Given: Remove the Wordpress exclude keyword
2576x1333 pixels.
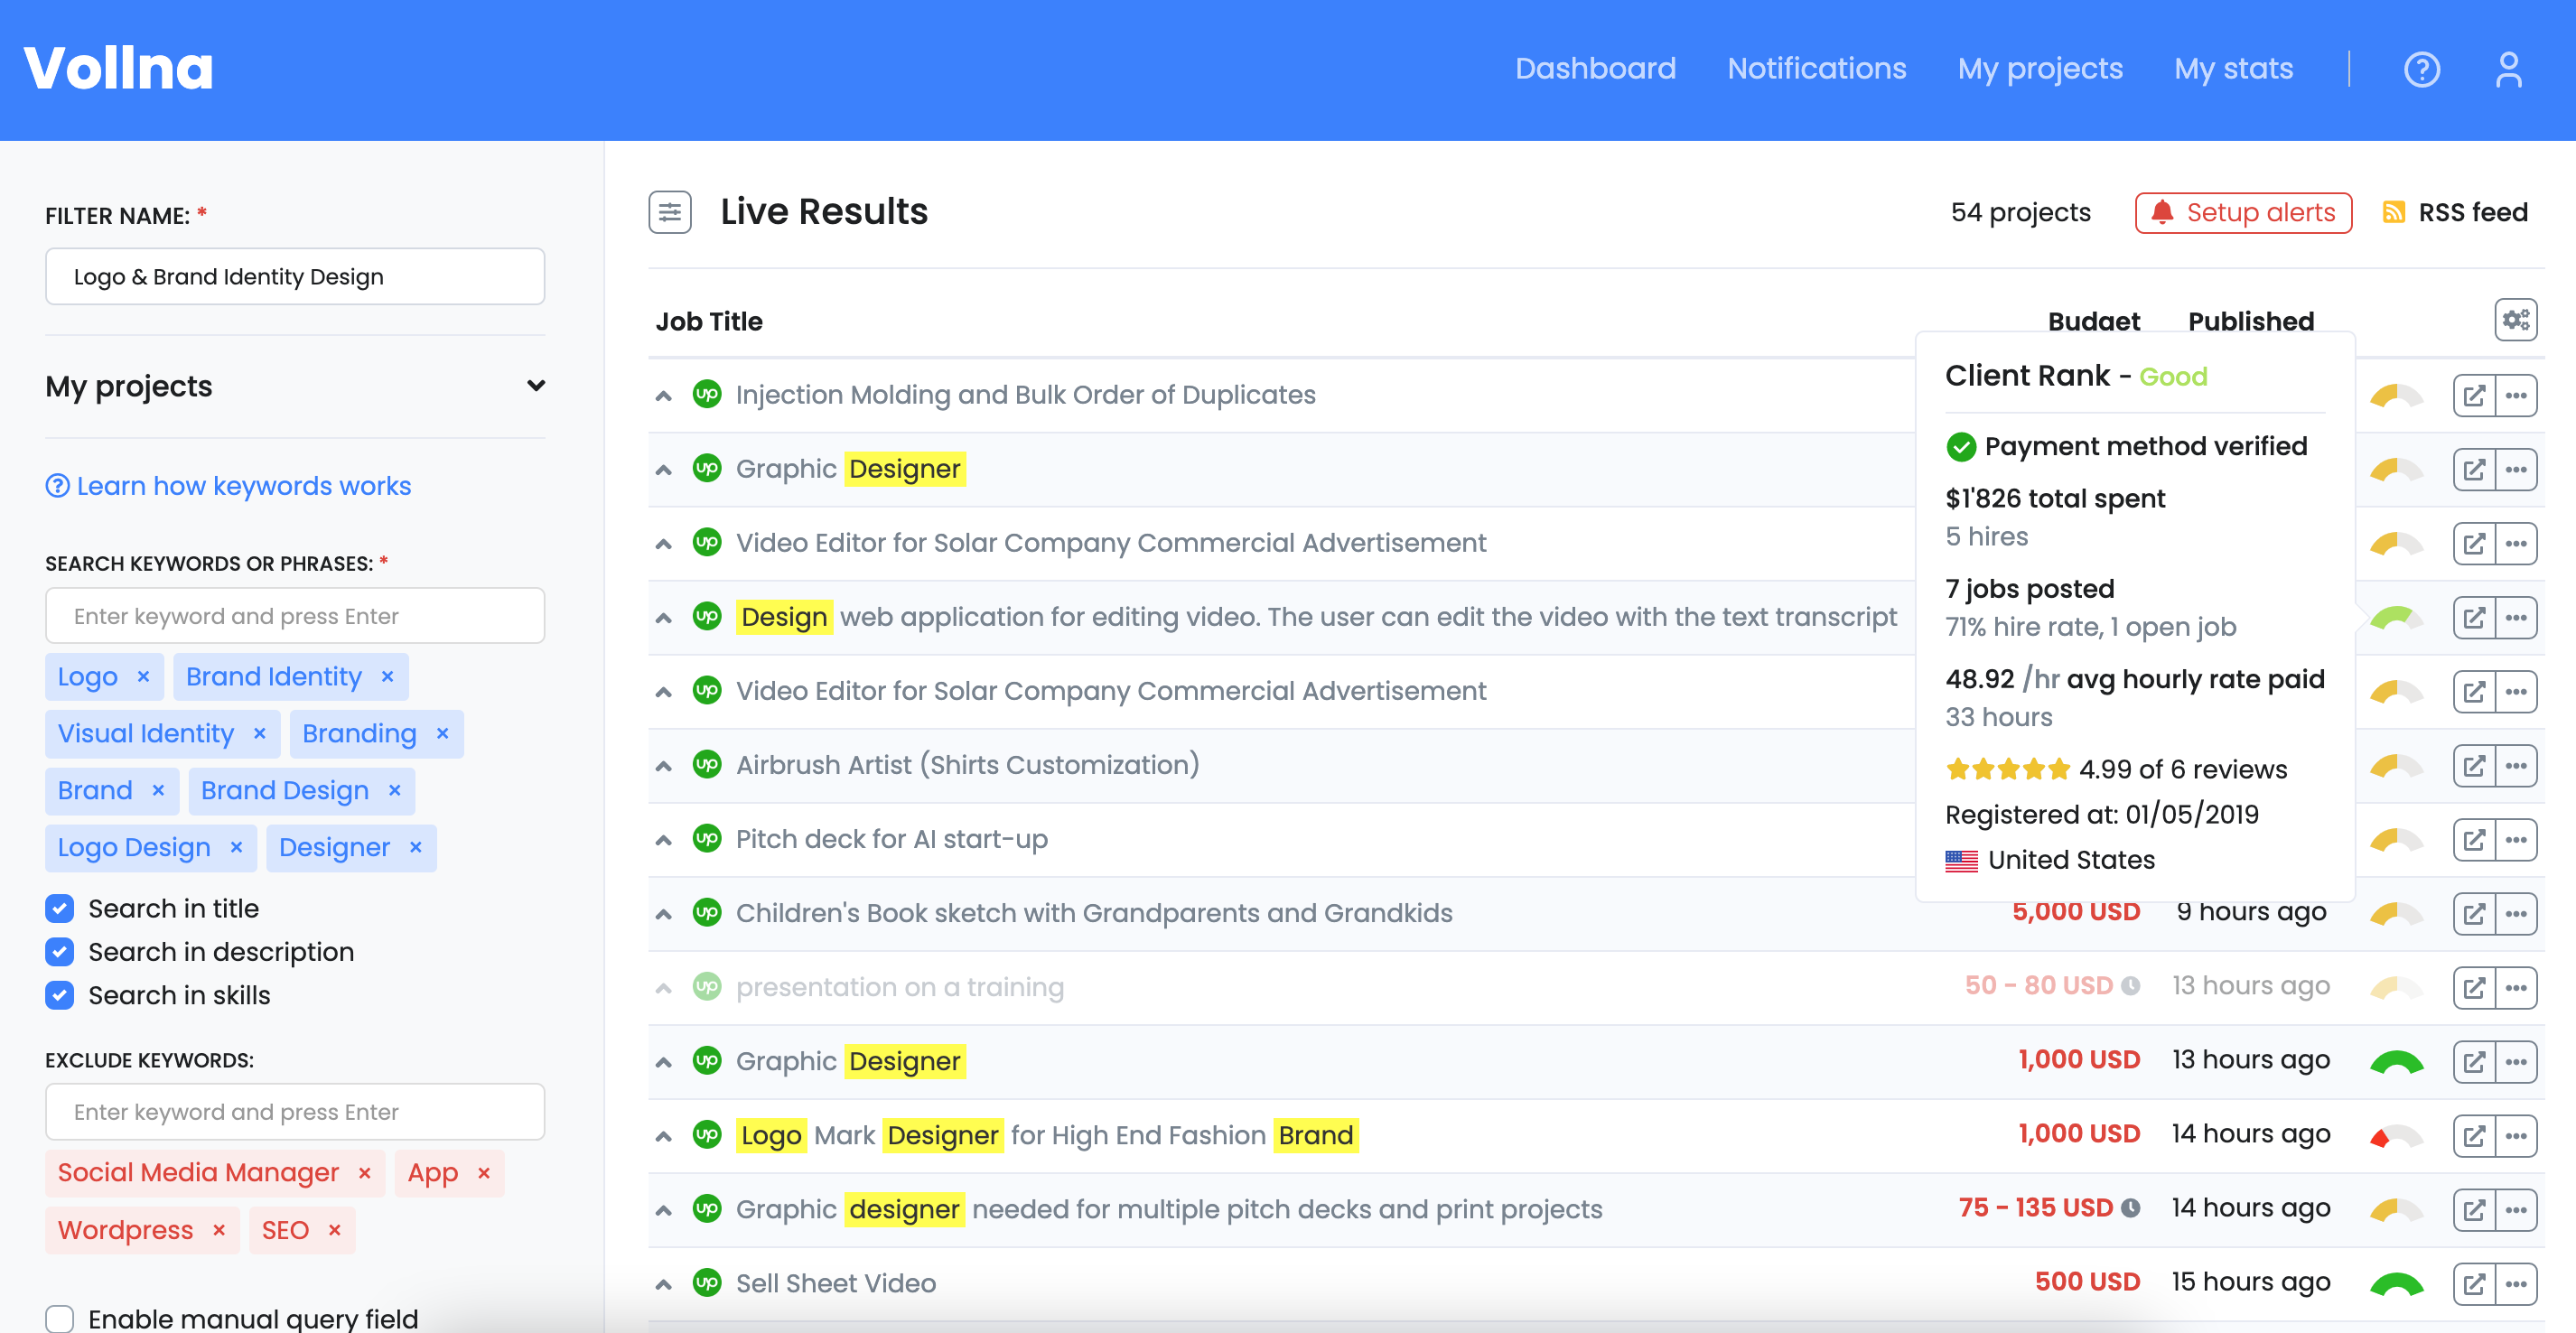Looking at the screenshot, I should click(219, 1230).
